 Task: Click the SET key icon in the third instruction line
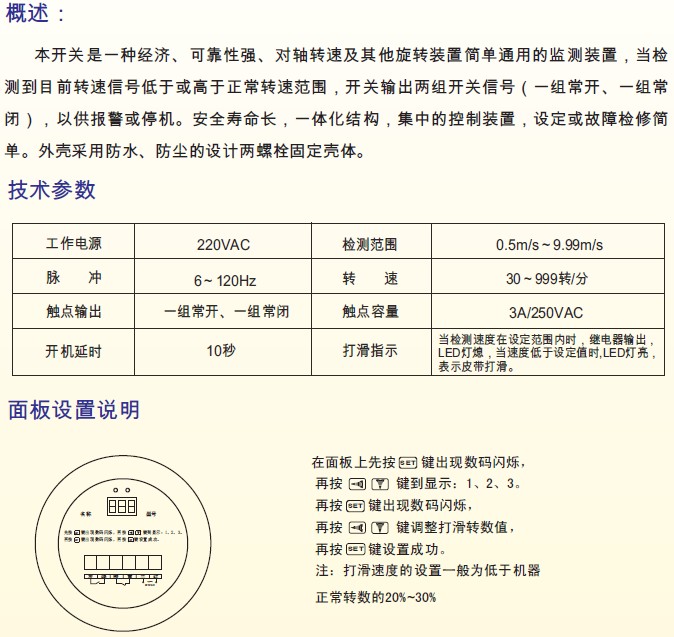[356, 505]
